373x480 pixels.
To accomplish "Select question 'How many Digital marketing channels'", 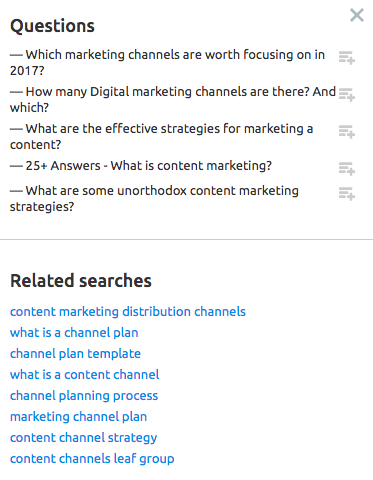I will pyautogui.click(x=173, y=99).
